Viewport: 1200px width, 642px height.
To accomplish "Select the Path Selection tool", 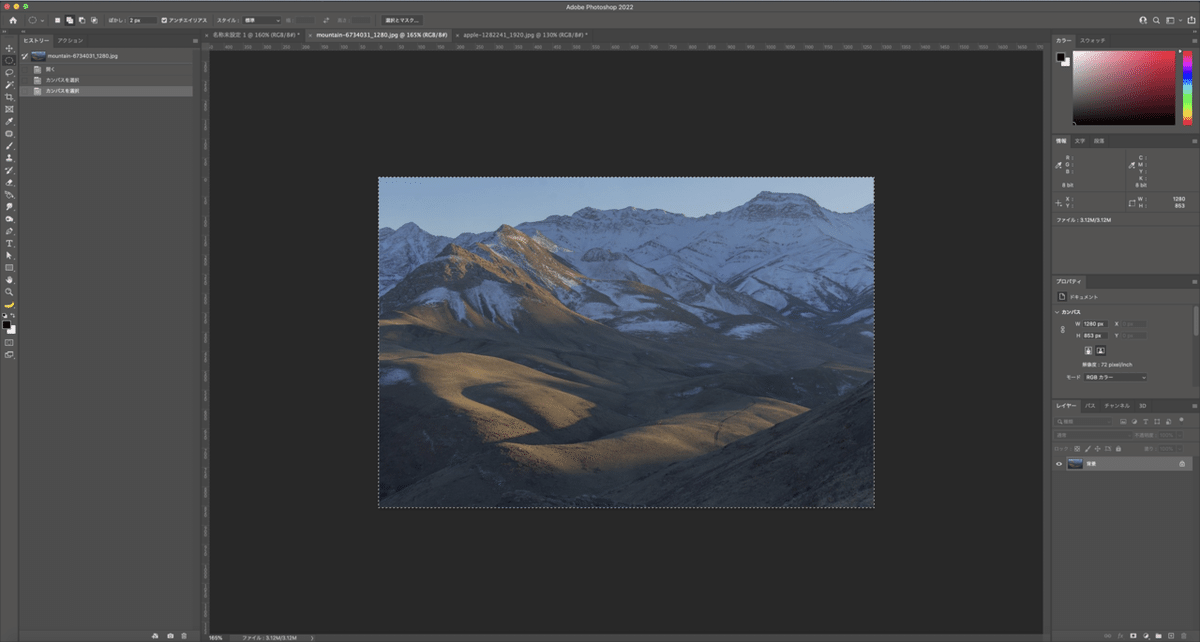I will pos(9,255).
